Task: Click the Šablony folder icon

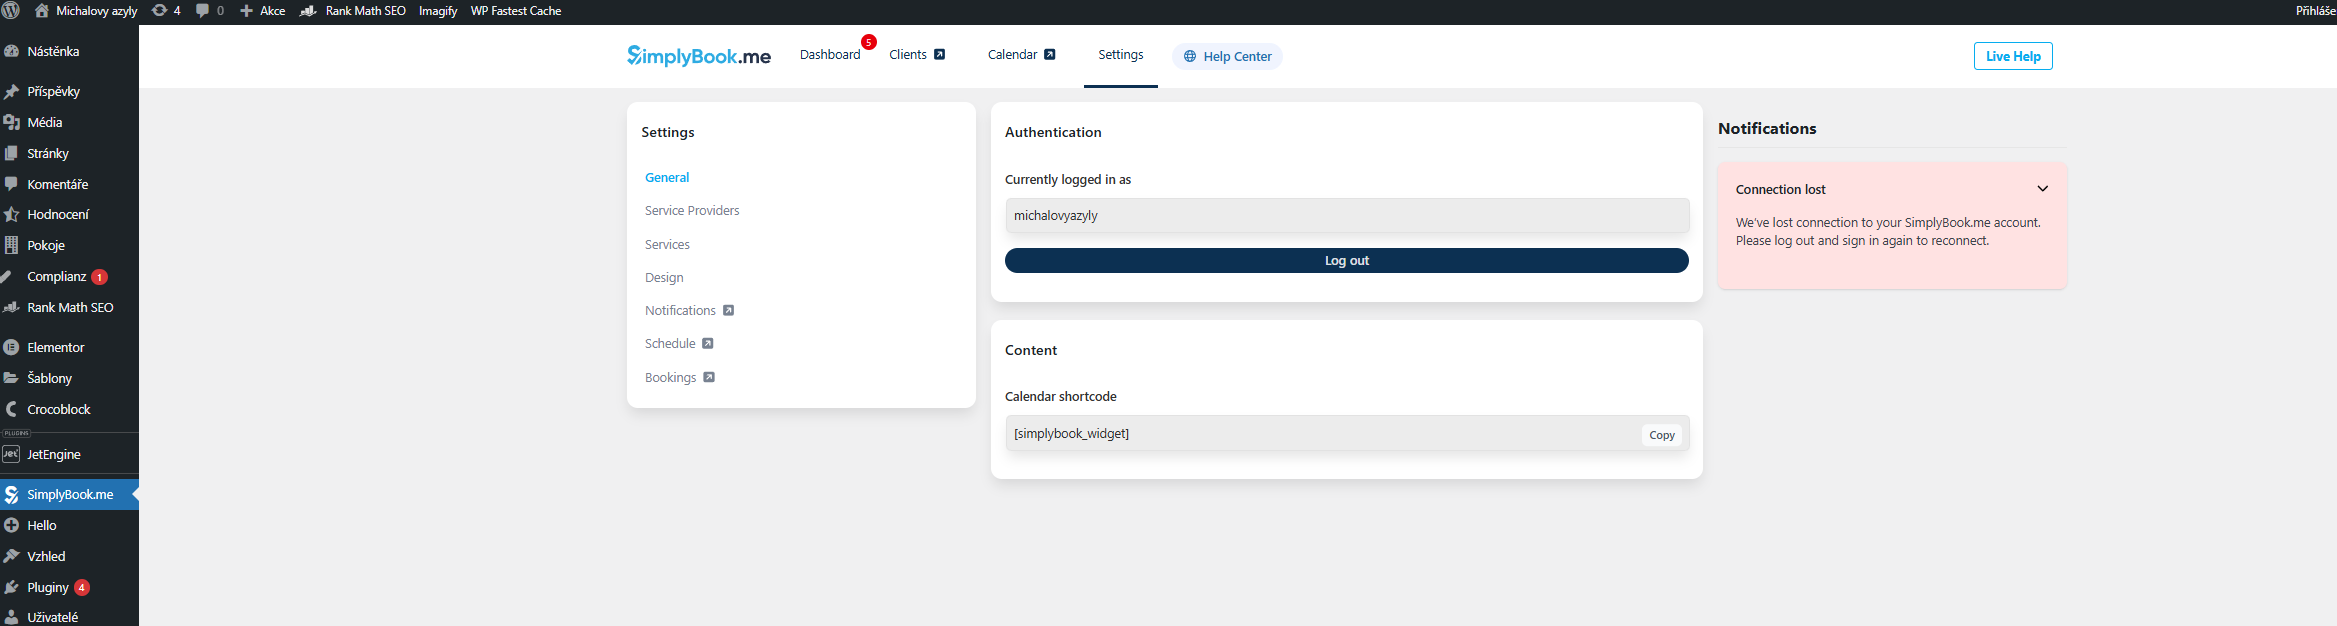Action: tap(11, 378)
